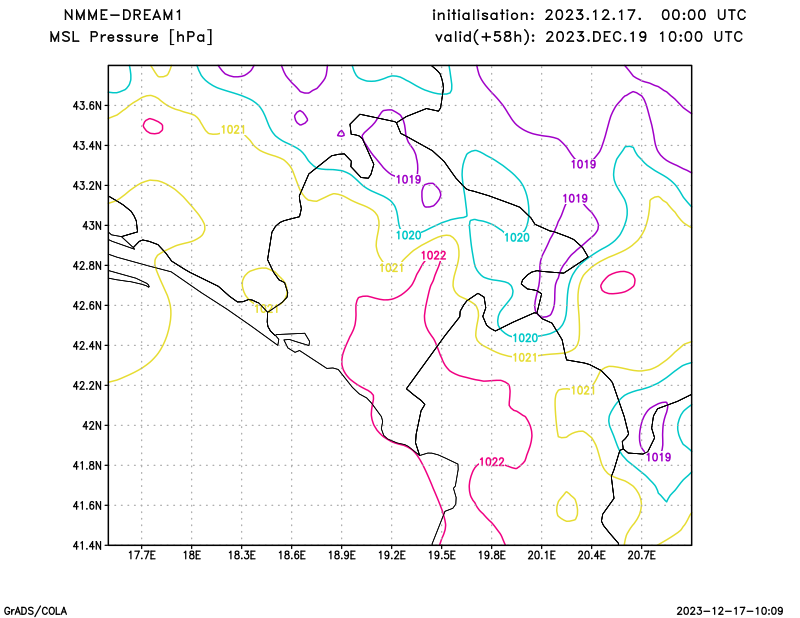Click the 41.8N latitude axis label
The width and height of the screenshot is (800, 618).
[87, 465]
